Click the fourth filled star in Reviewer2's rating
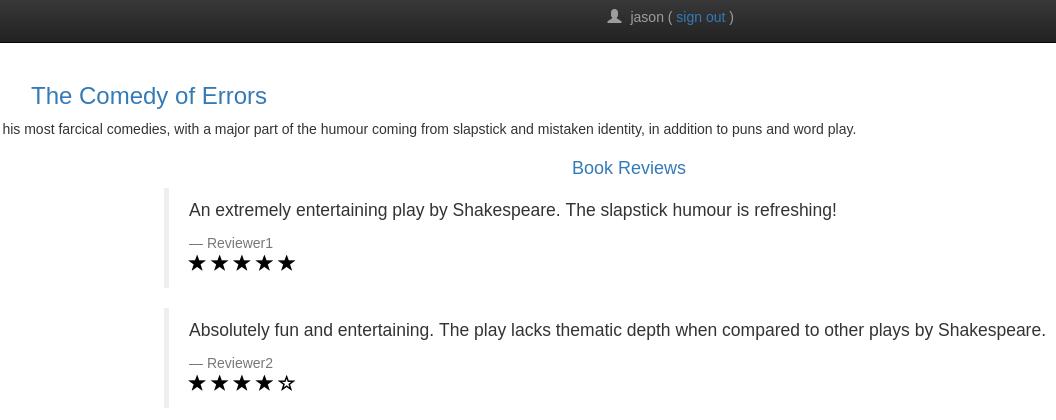Image resolution: width=1056 pixels, height=420 pixels. (x=264, y=383)
